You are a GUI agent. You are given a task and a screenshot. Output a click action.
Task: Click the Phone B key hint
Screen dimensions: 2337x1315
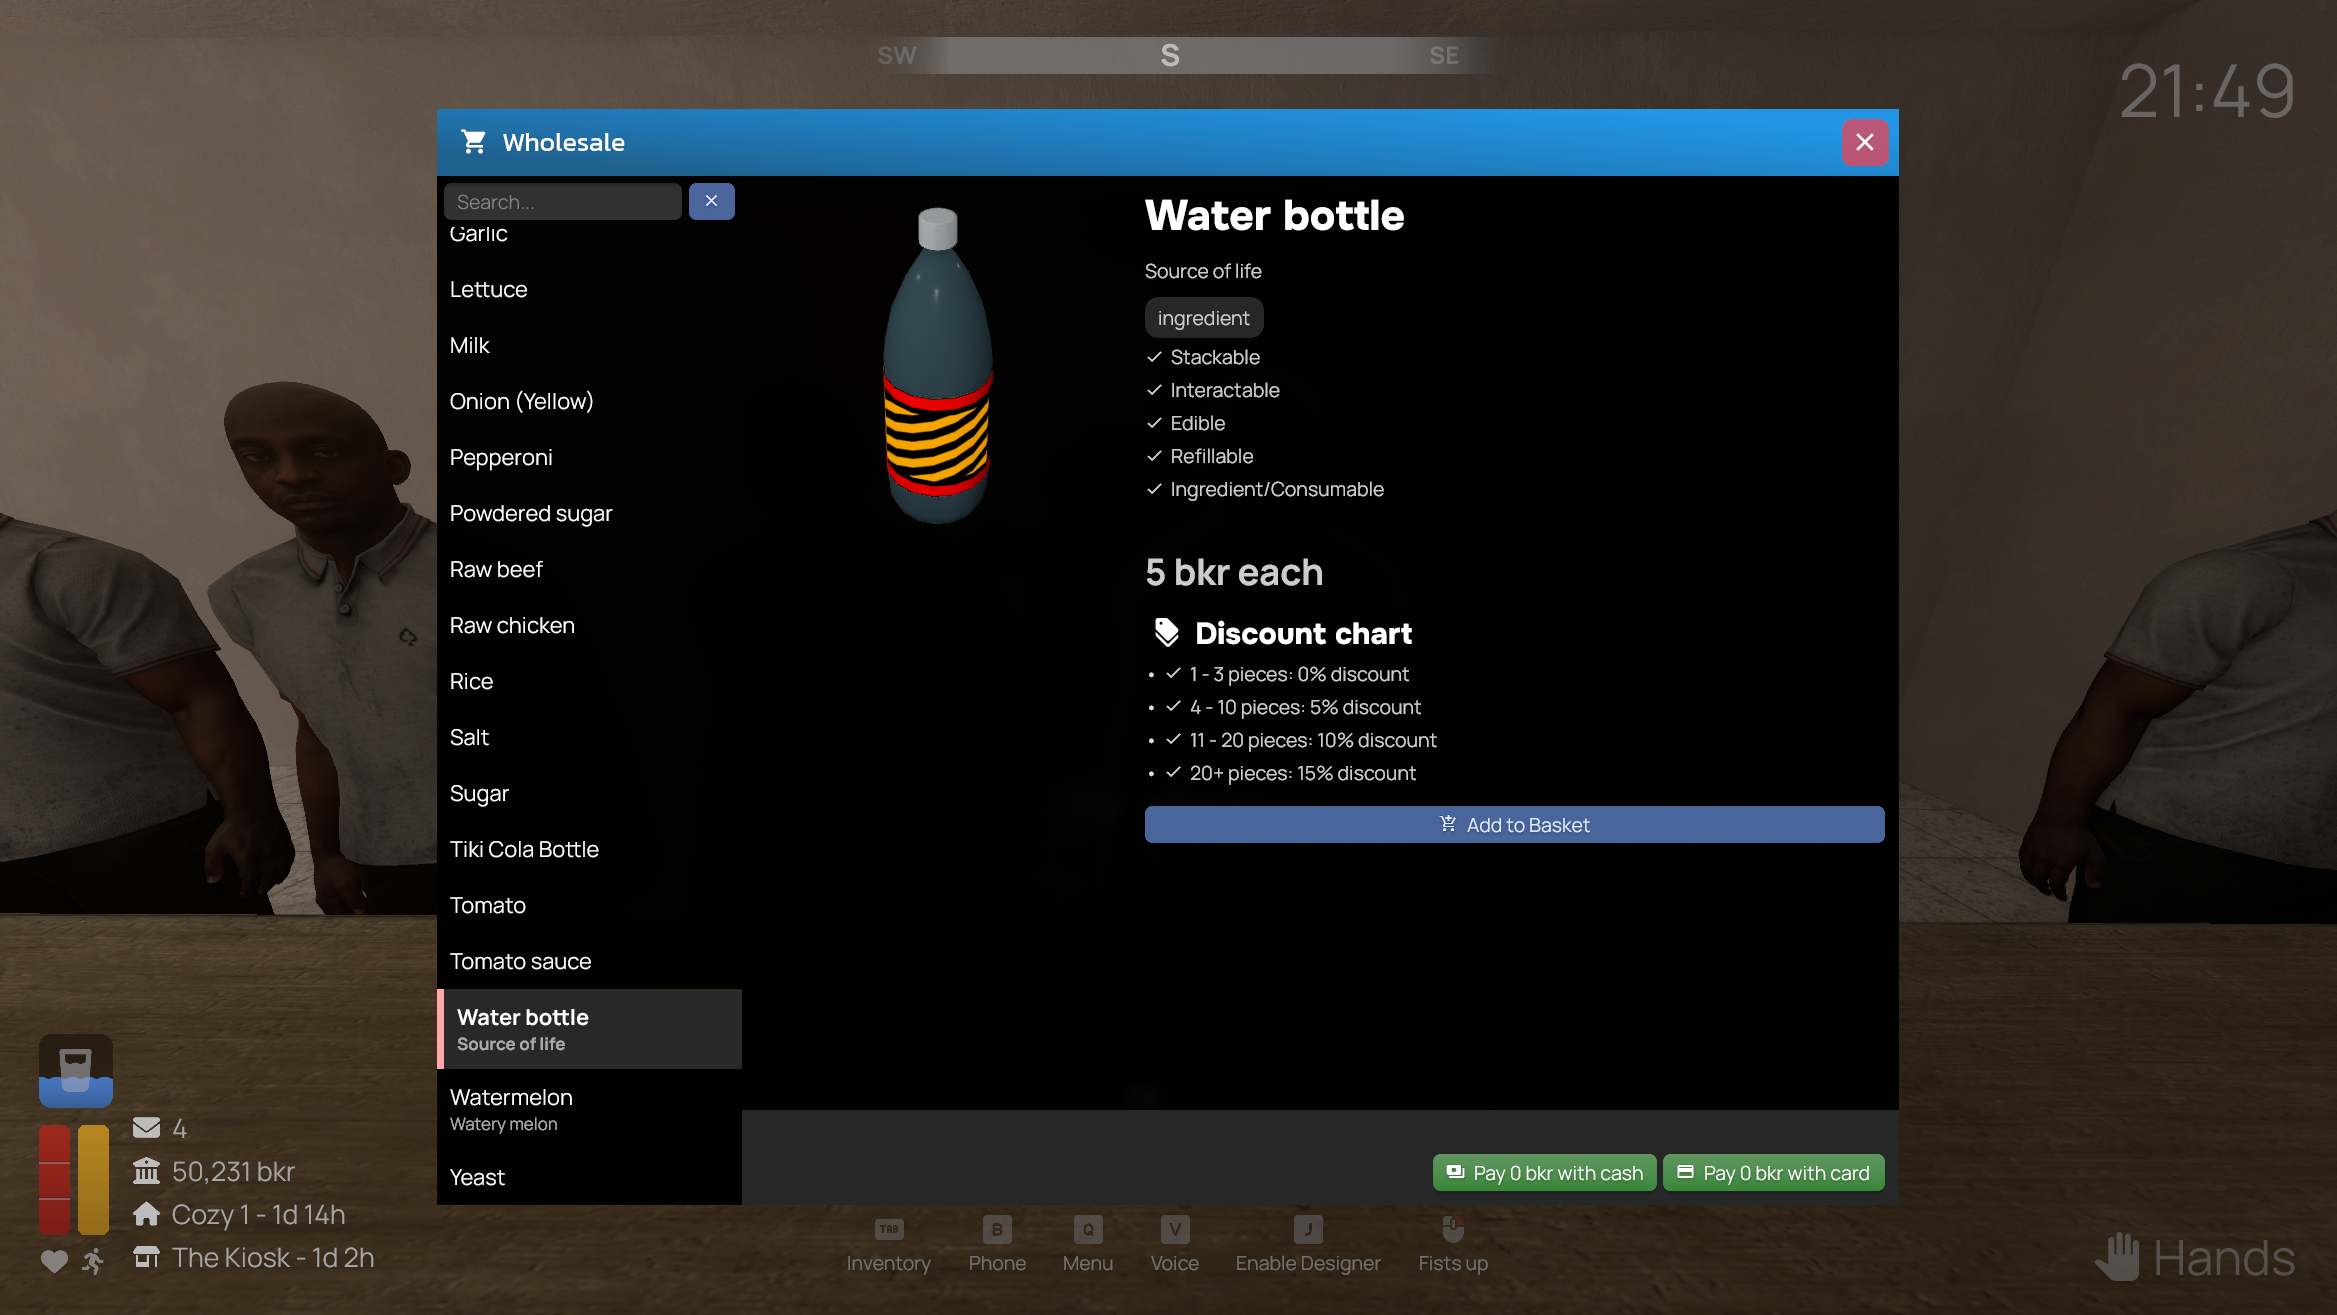tap(997, 1229)
